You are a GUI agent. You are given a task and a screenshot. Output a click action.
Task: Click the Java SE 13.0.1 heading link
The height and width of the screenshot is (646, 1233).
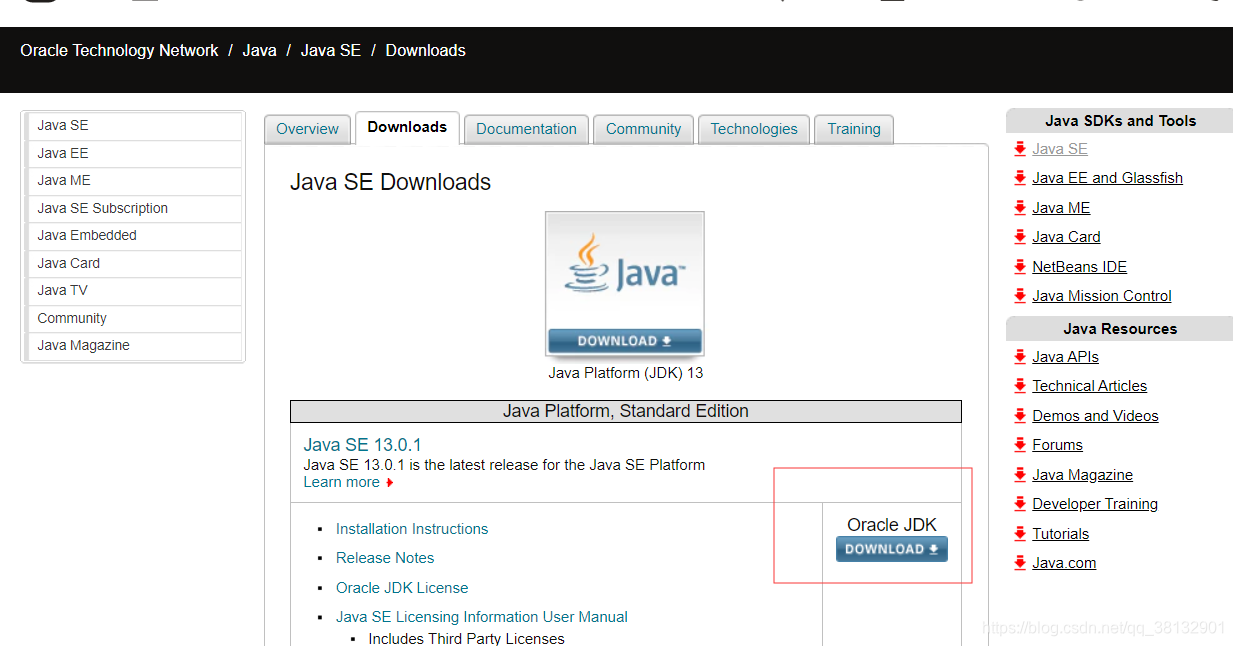click(362, 445)
